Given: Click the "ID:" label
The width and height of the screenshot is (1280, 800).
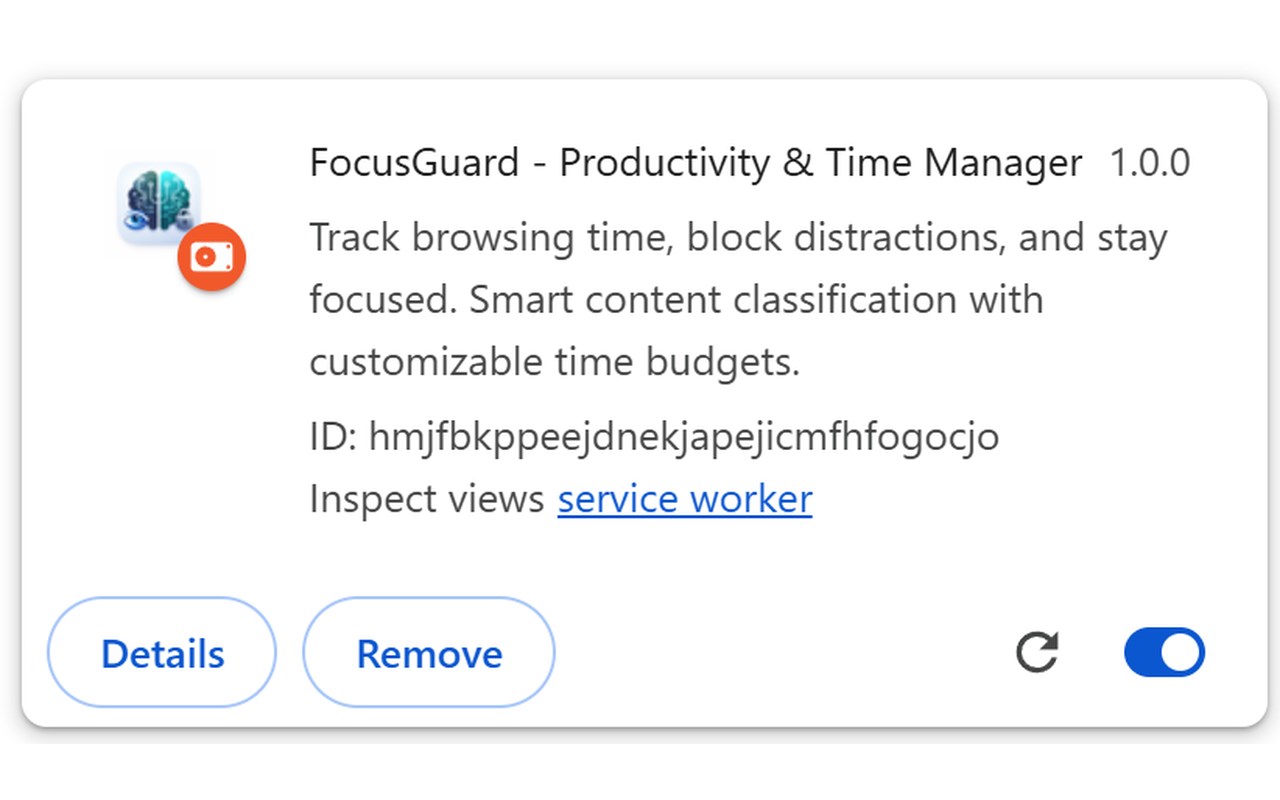Looking at the screenshot, I should (x=332, y=437).
